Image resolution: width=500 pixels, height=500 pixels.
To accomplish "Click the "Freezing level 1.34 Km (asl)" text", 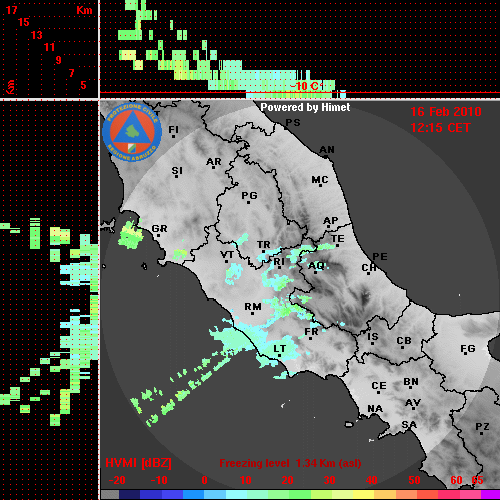I will click(x=290, y=463).
